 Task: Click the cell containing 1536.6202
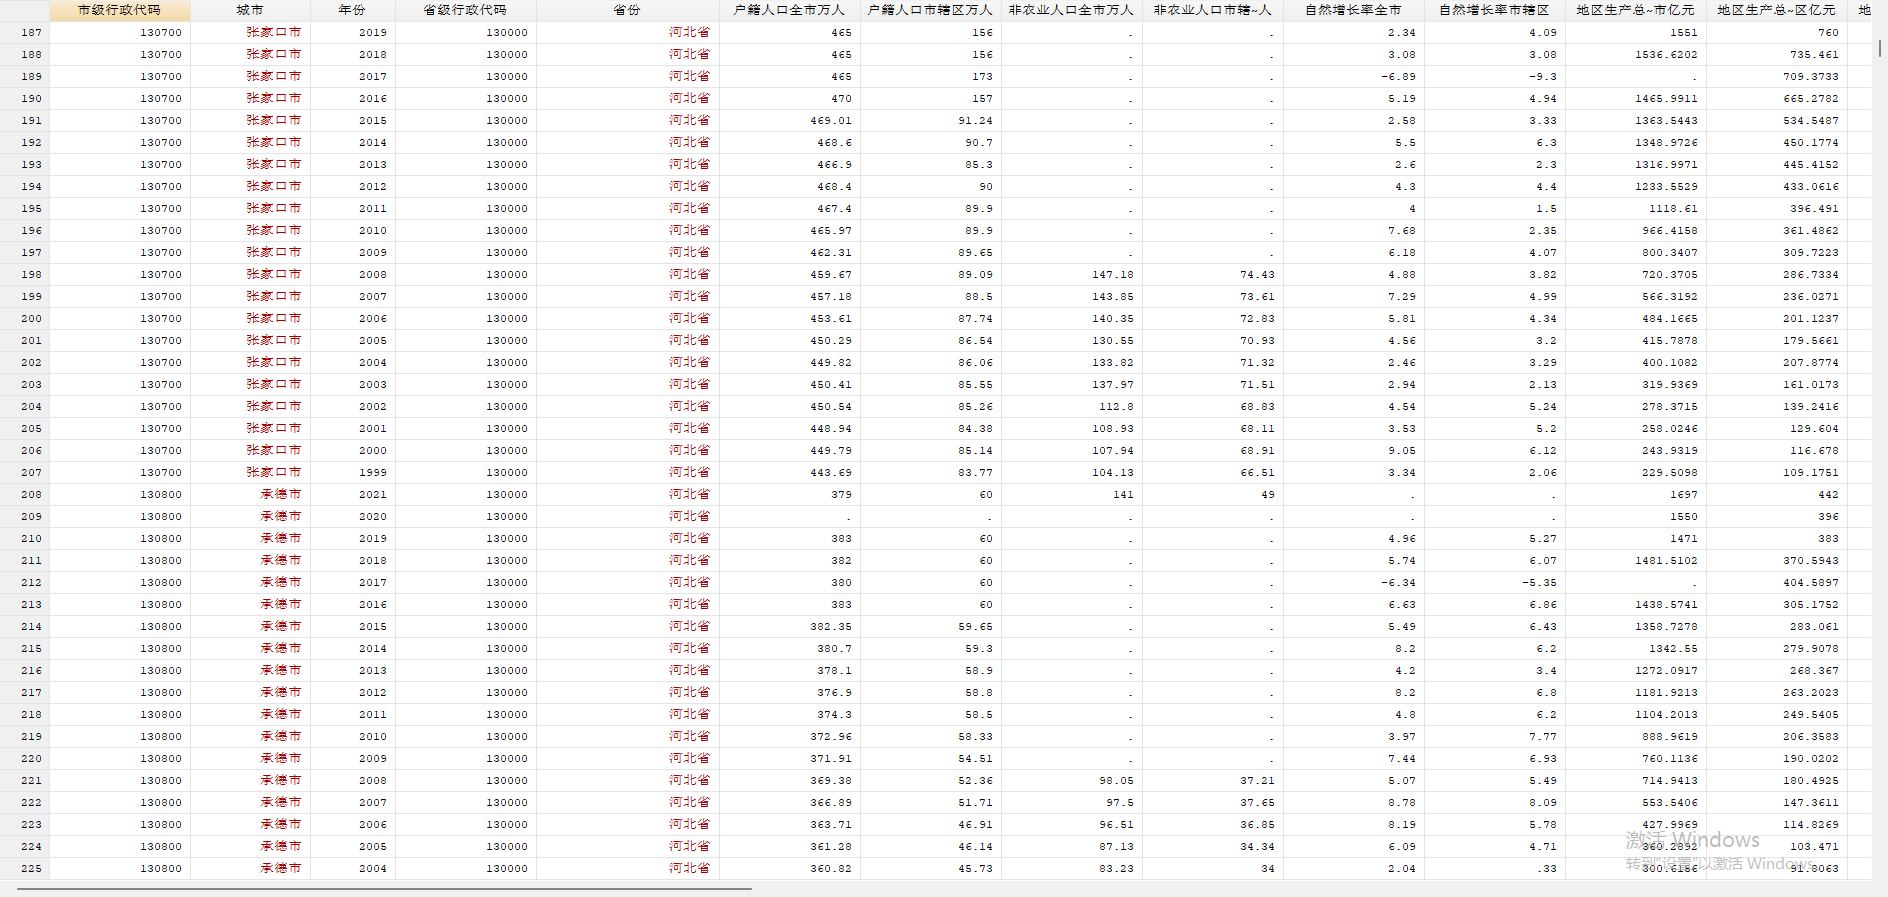[1635, 55]
